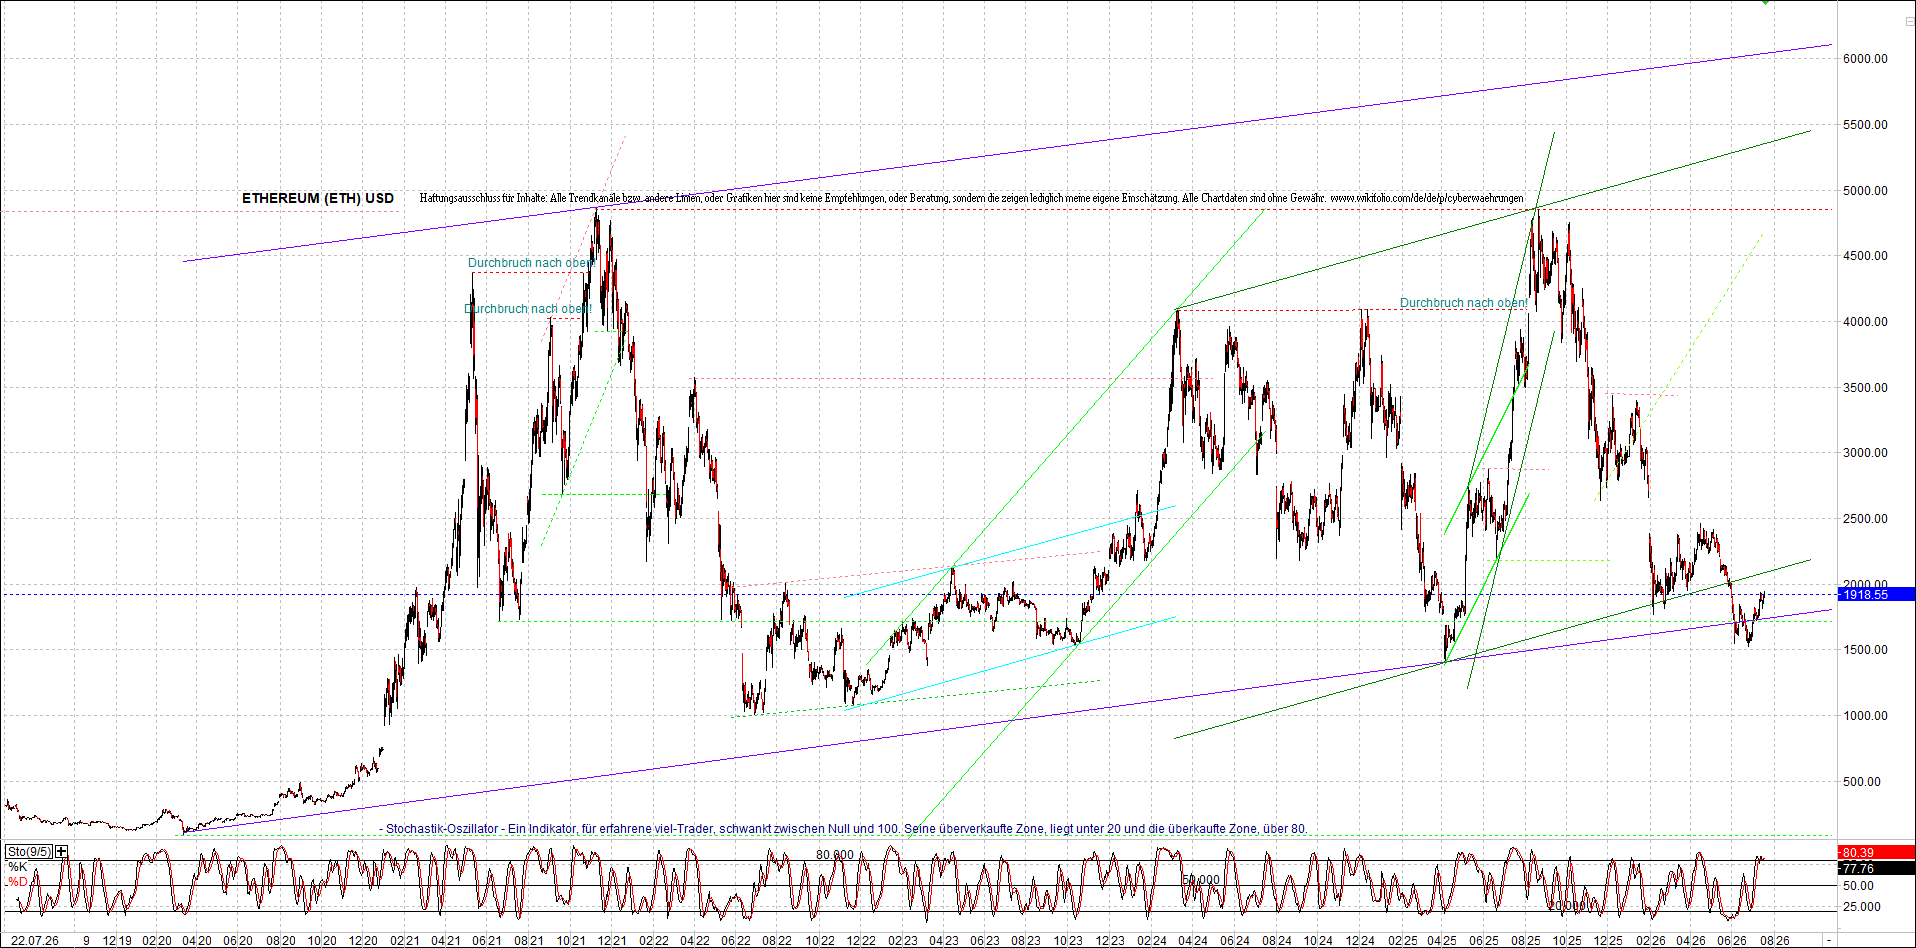Image resolution: width=1916 pixels, height=948 pixels.
Task: Select the %K legend label
Action: point(17,867)
